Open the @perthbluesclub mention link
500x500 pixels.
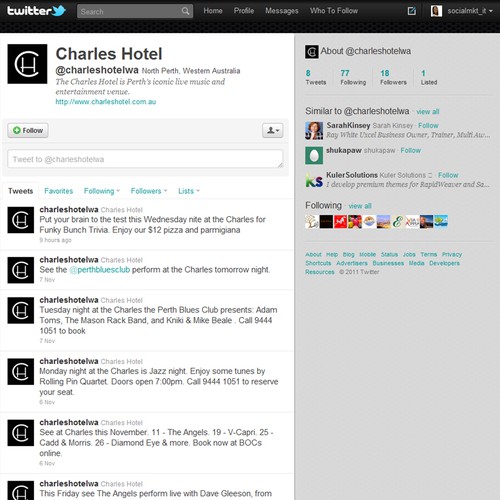(100, 270)
